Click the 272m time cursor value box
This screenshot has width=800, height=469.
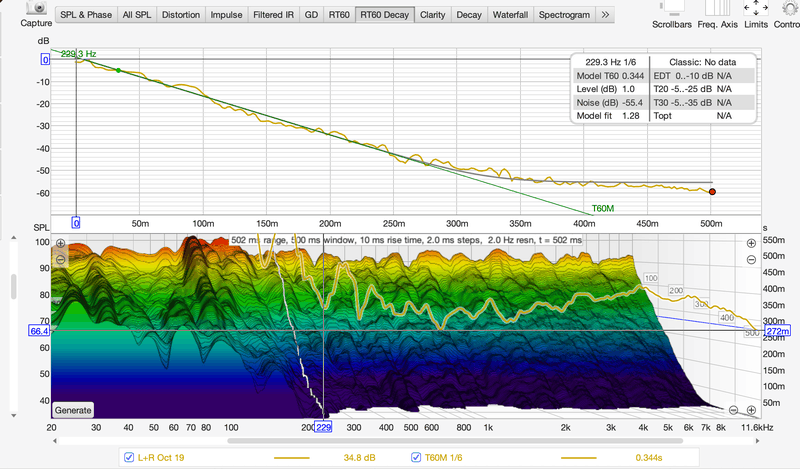coord(777,331)
